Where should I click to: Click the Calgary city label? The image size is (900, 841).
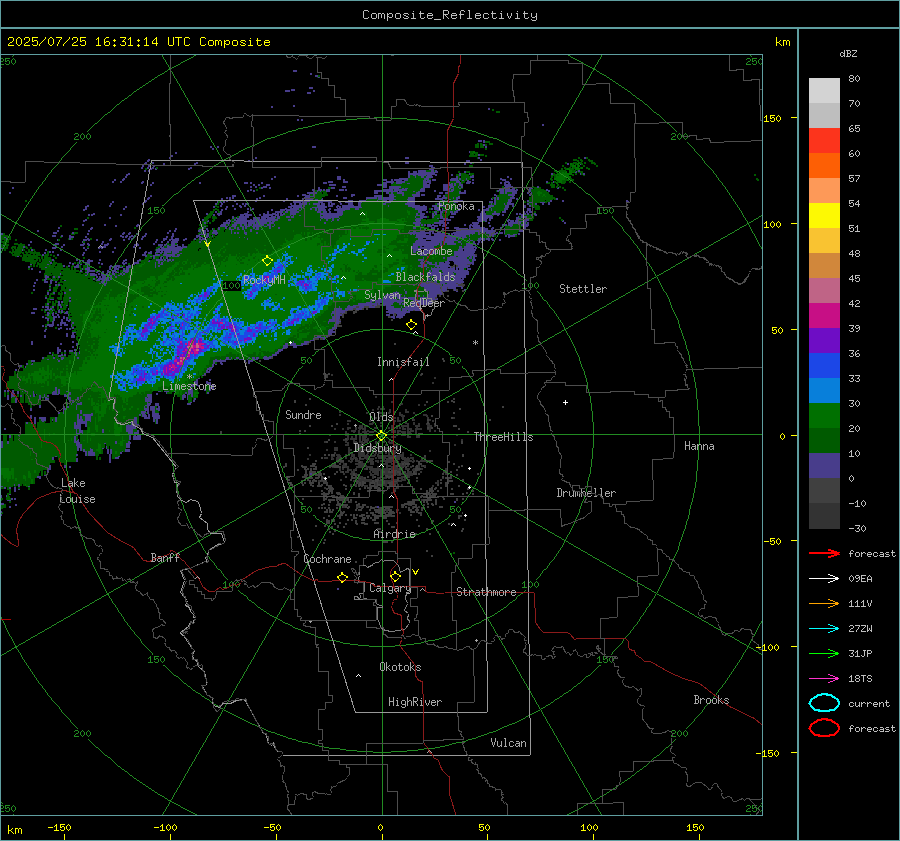(x=390, y=588)
